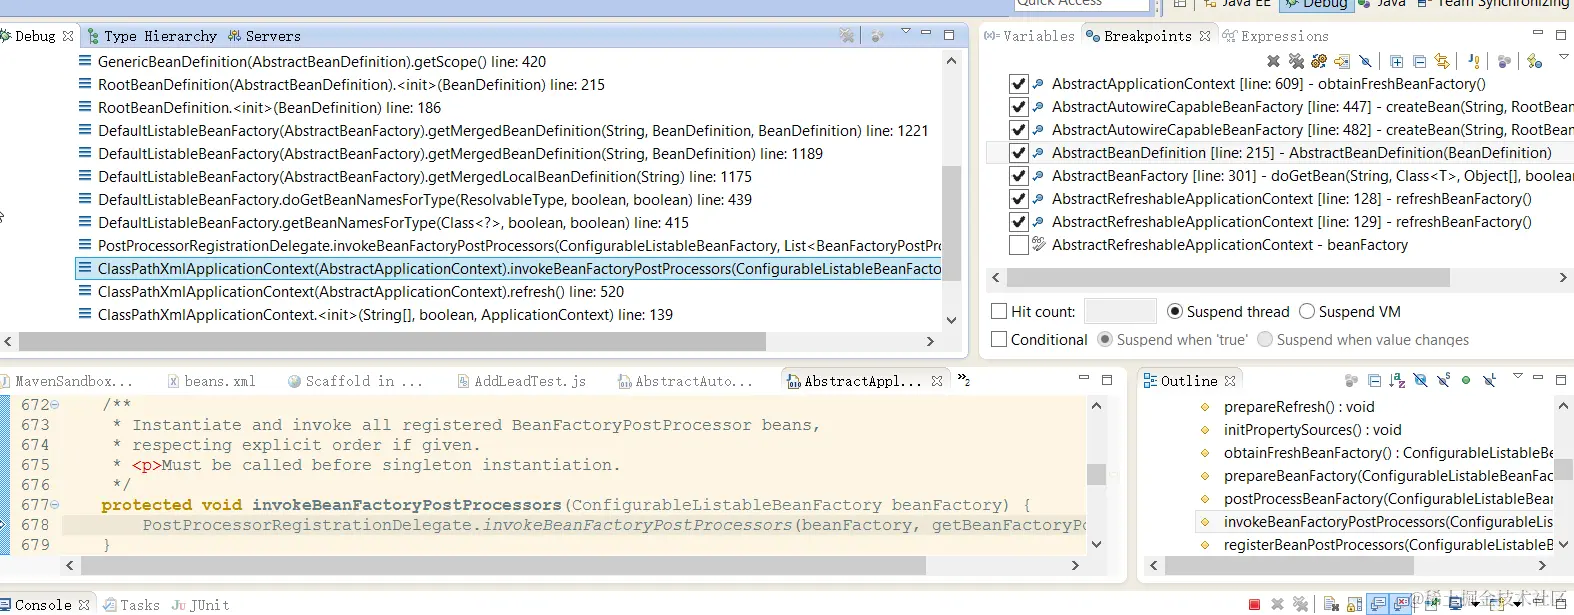Image resolution: width=1574 pixels, height=615 pixels.
Task: Open Tasks tab at bottom
Action: pyautogui.click(x=132, y=605)
